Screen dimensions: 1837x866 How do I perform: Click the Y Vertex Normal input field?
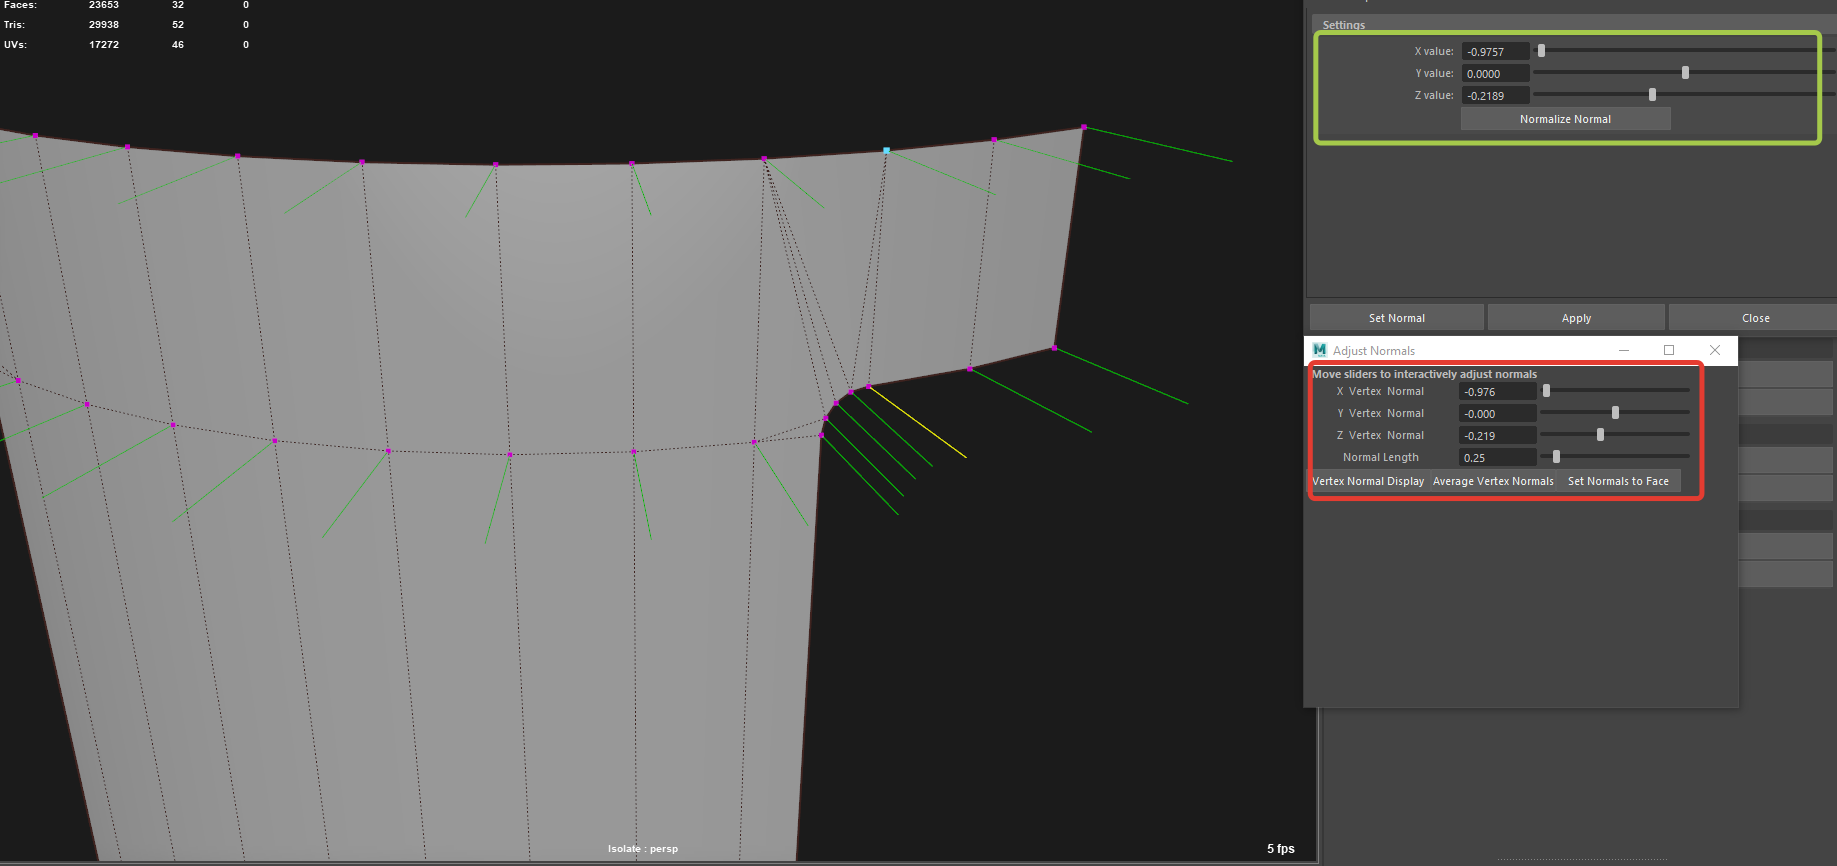click(1497, 414)
